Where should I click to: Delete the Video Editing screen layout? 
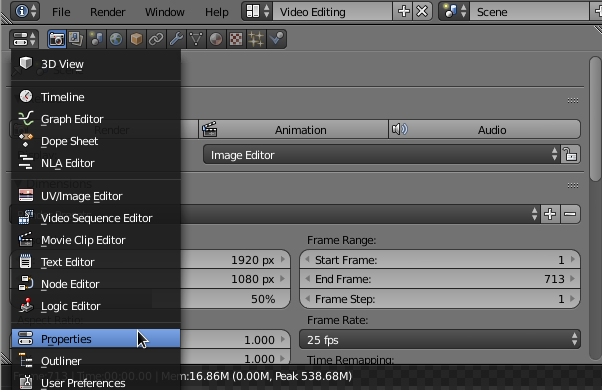pos(422,12)
